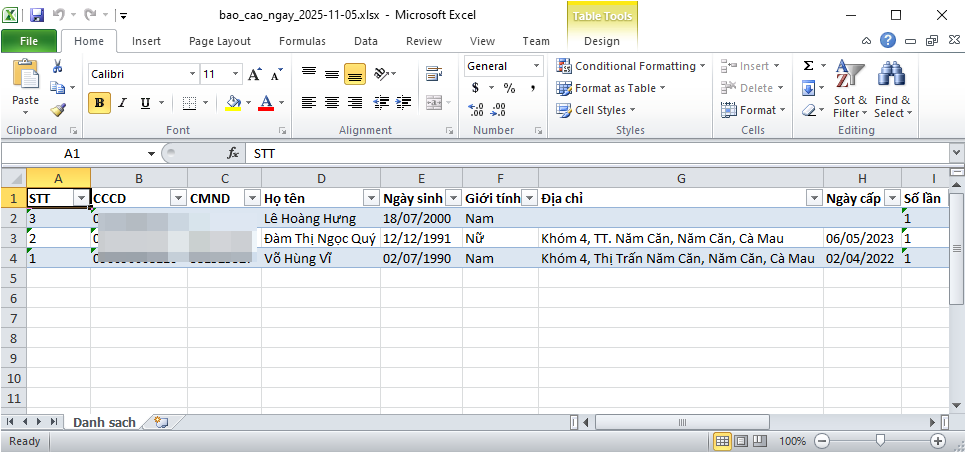Click the Increase Font Size icon
This screenshot has height=453, width=966.
254,75
